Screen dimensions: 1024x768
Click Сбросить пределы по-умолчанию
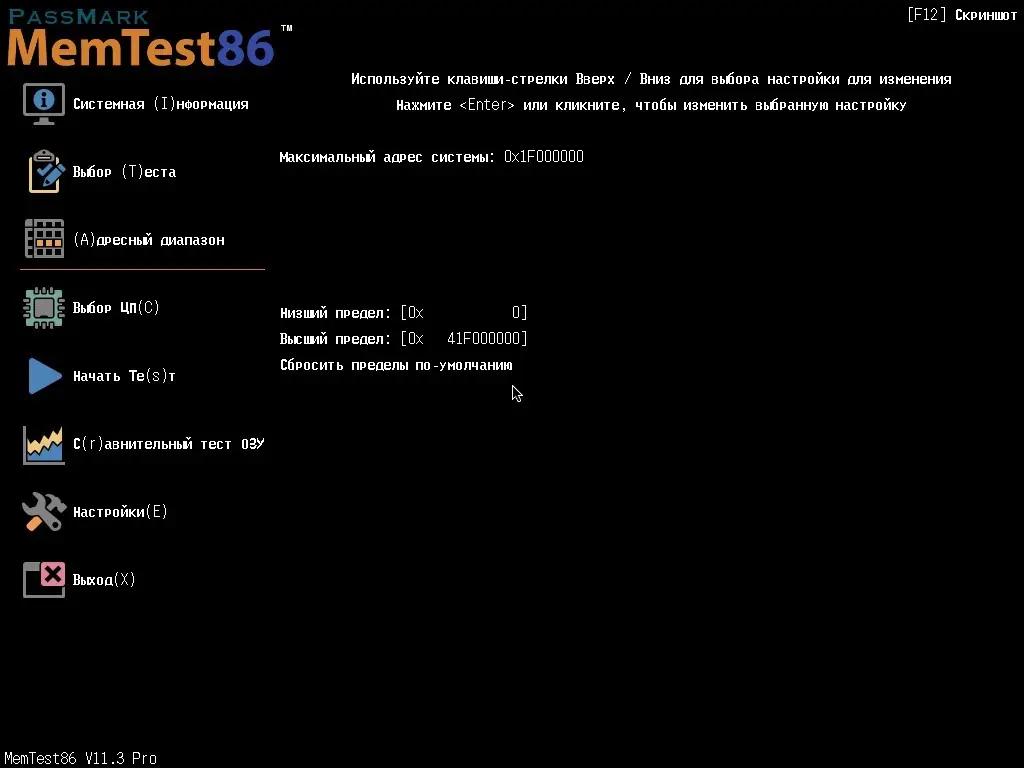pyautogui.click(x=396, y=365)
